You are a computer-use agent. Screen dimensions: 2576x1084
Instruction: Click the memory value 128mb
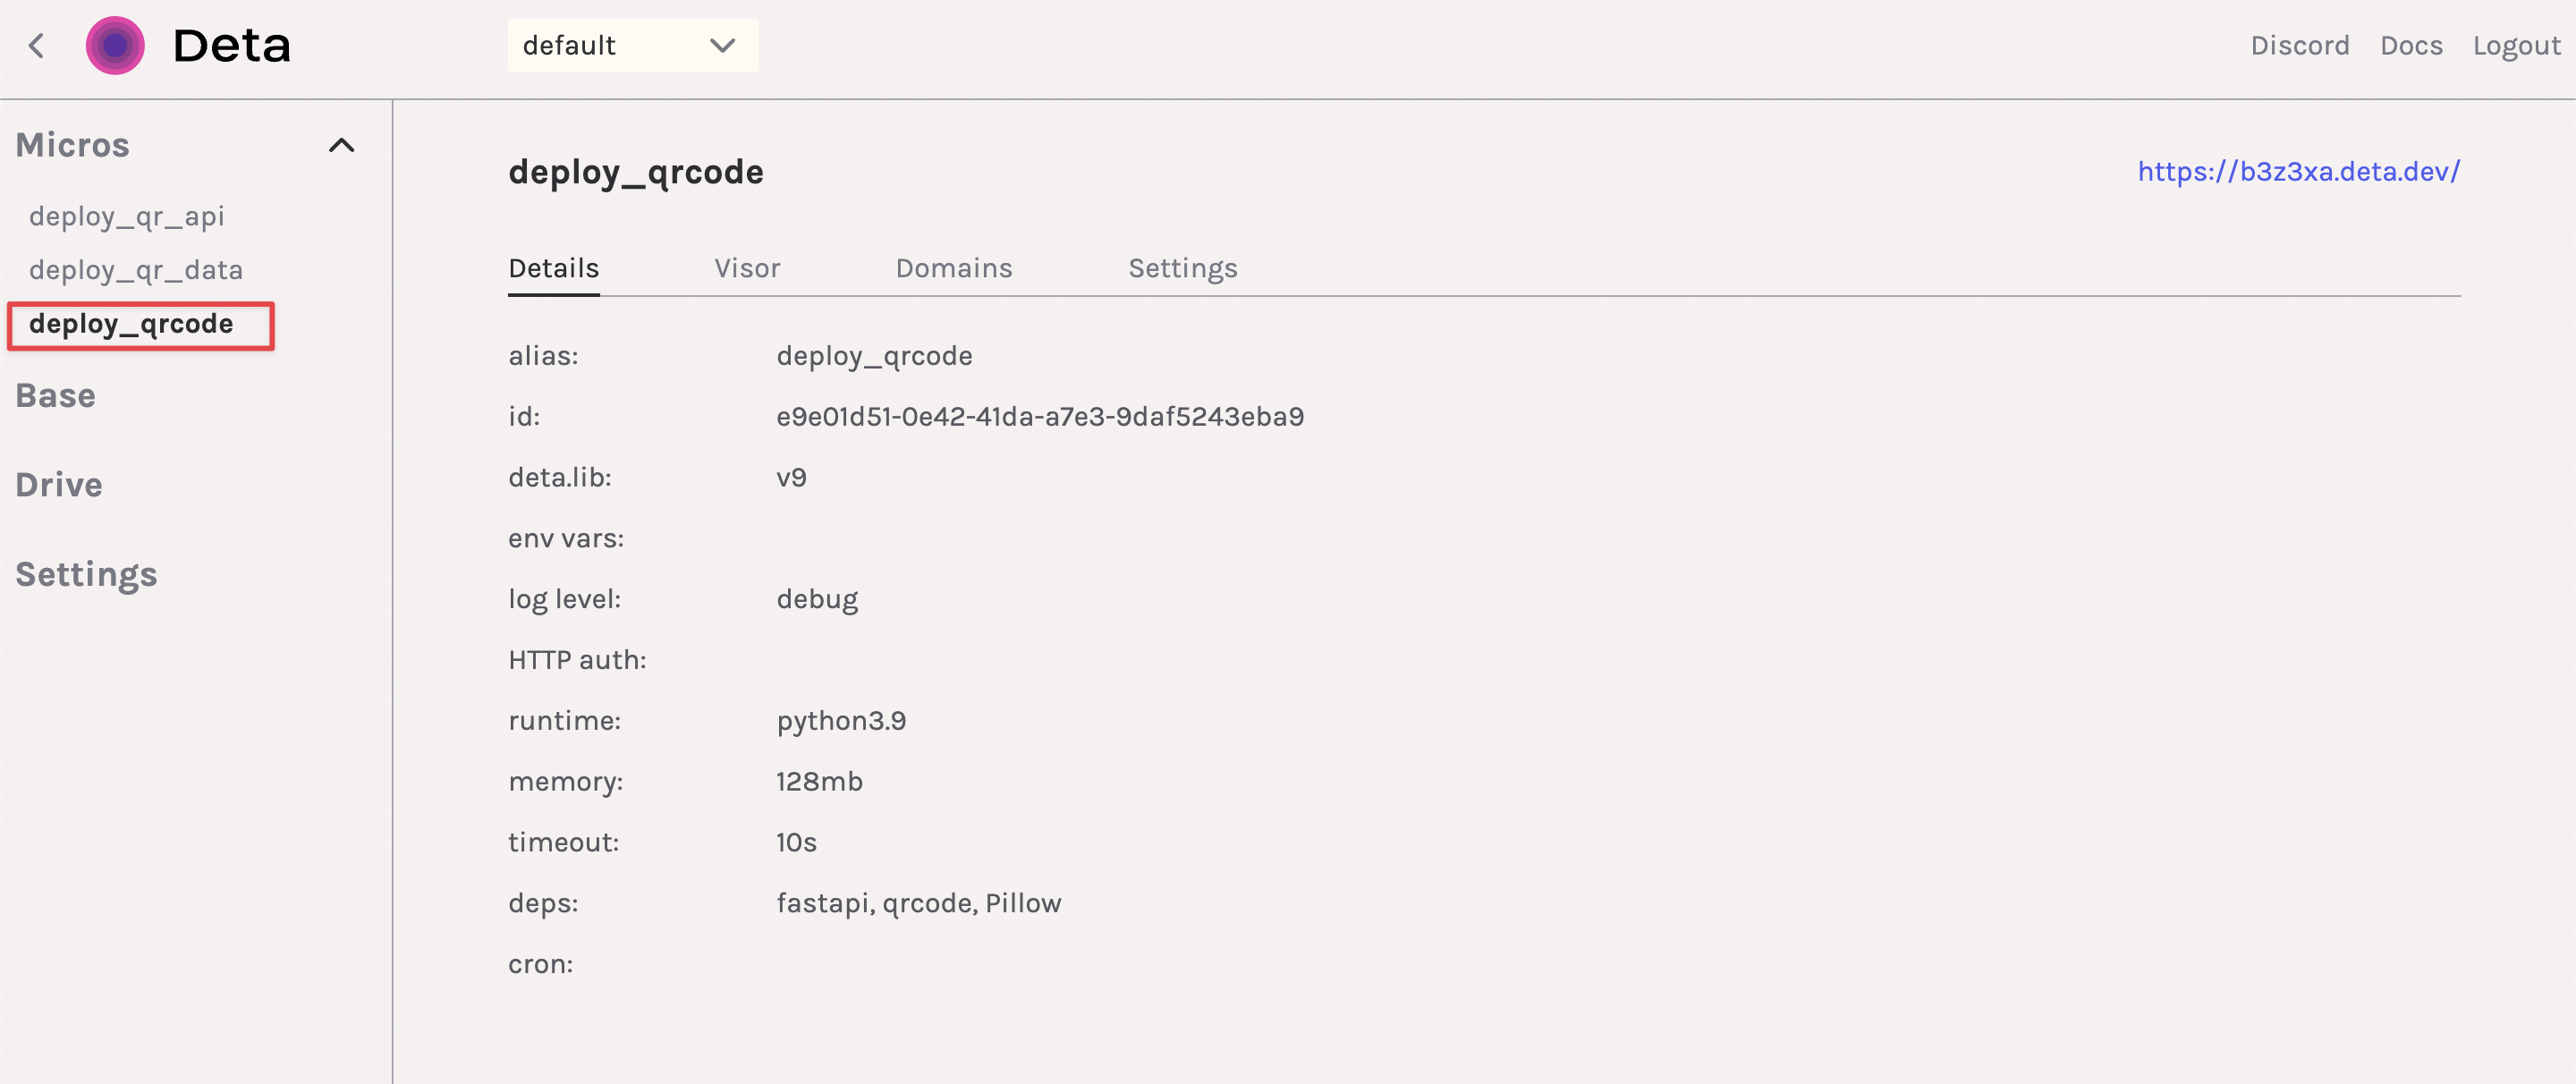coord(819,782)
